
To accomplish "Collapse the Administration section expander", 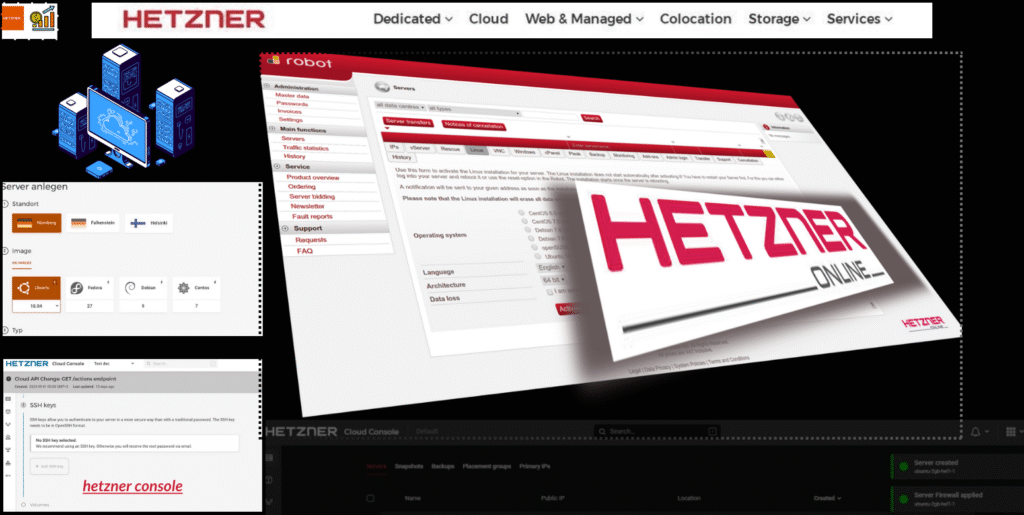I will (x=266, y=87).
